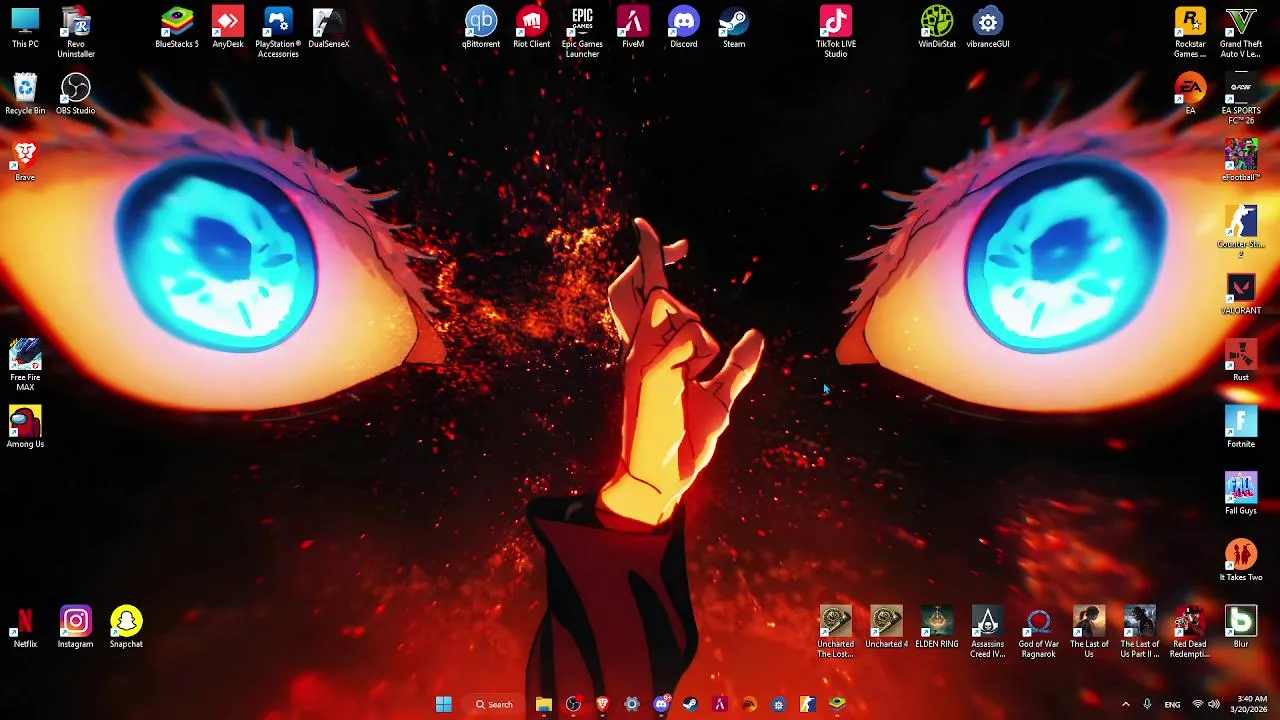
Task: Open The Last of Us Part II
Action: 1140,632
